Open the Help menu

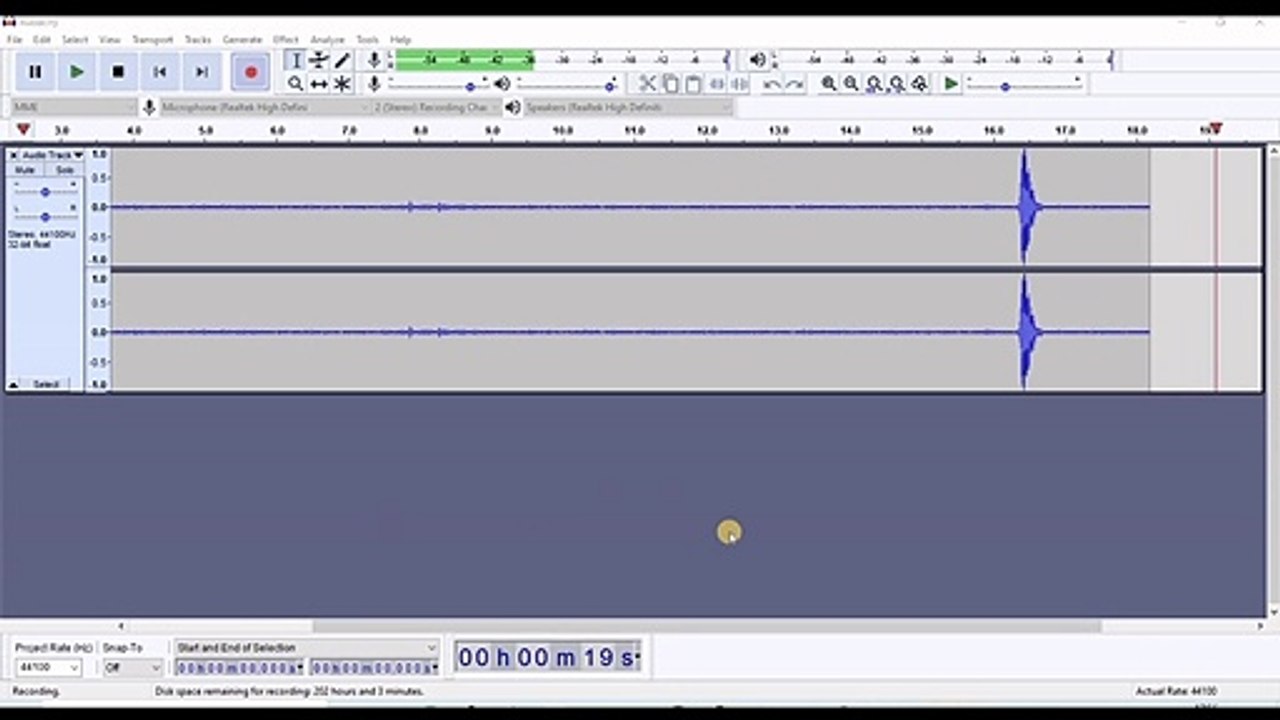[x=400, y=39]
